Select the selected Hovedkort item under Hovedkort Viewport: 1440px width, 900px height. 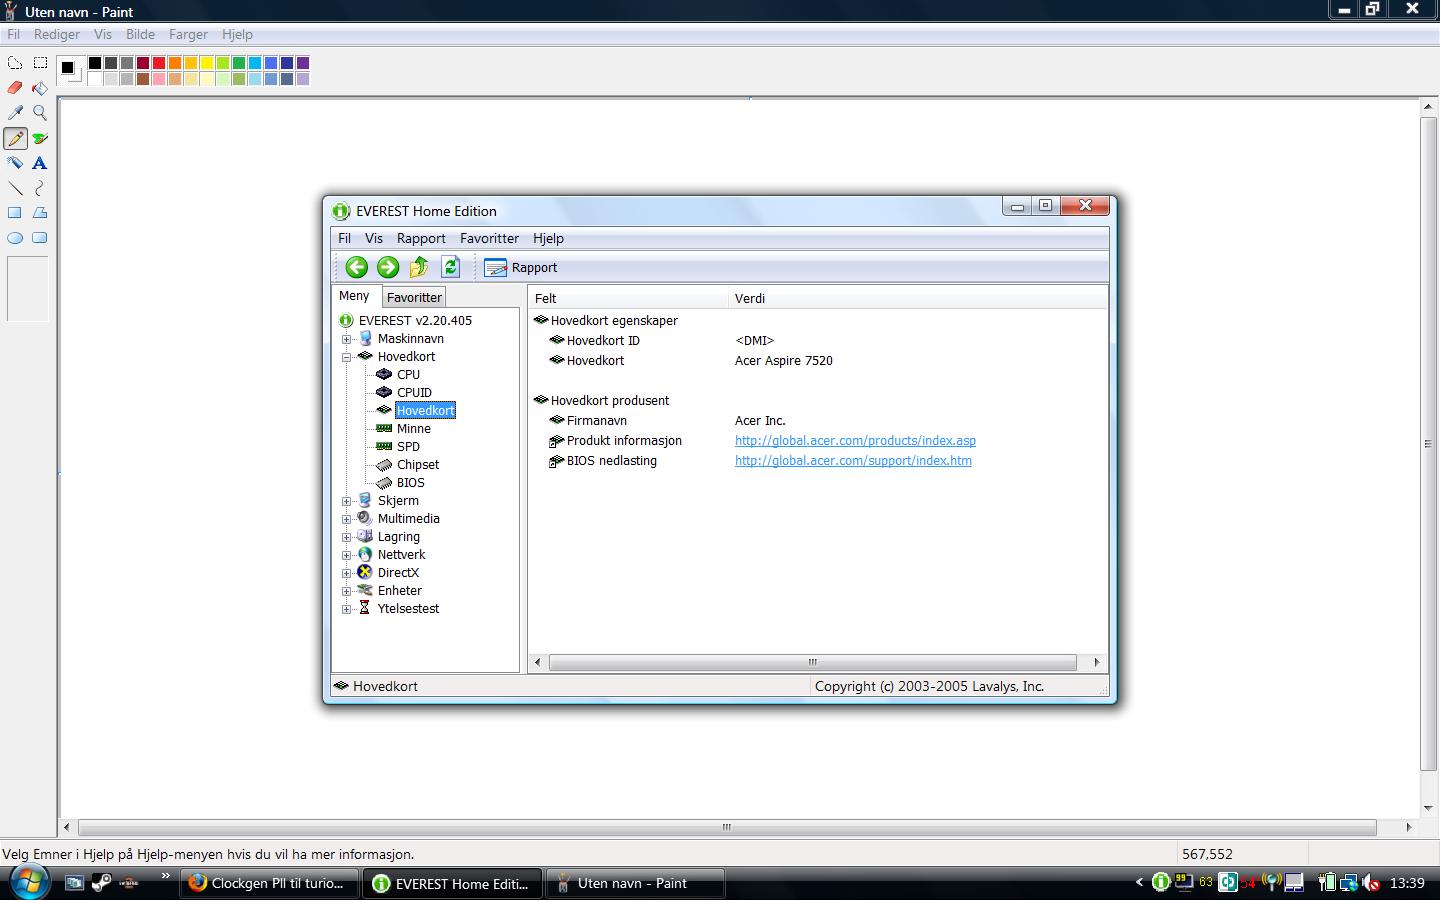point(425,410)
